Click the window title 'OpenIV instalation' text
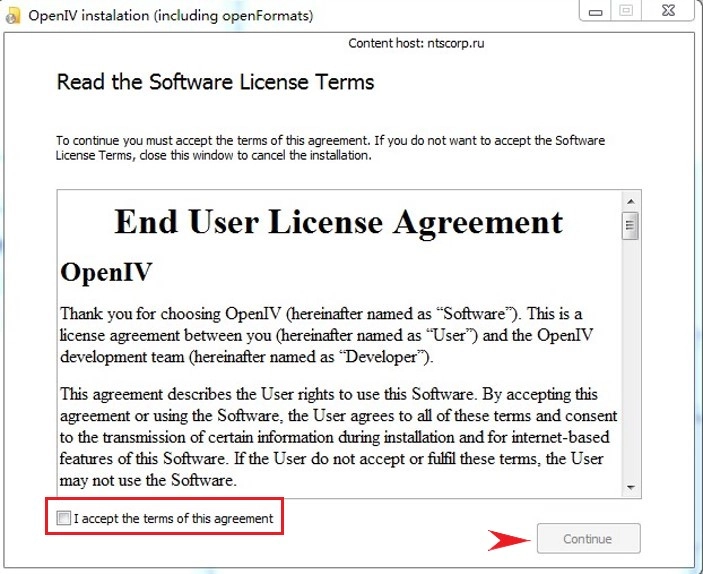This screenshot has height=574, width=703. click(169, 16)
